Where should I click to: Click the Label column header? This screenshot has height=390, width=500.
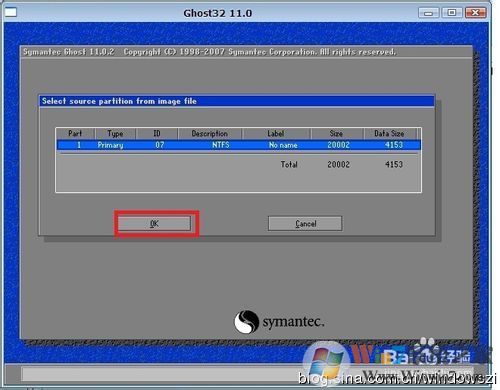[x=276, y=133]
